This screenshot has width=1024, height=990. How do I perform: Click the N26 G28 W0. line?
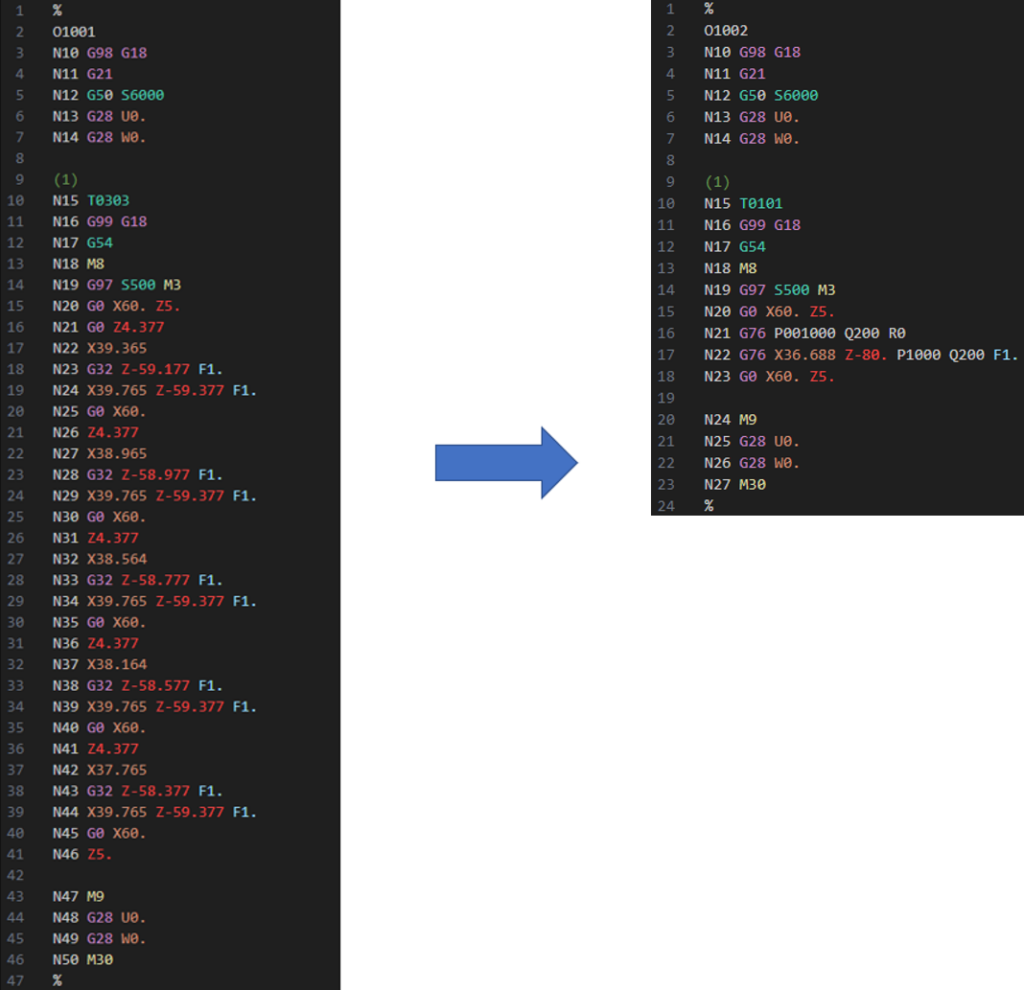pyautogui.click(x=752, y=463)
